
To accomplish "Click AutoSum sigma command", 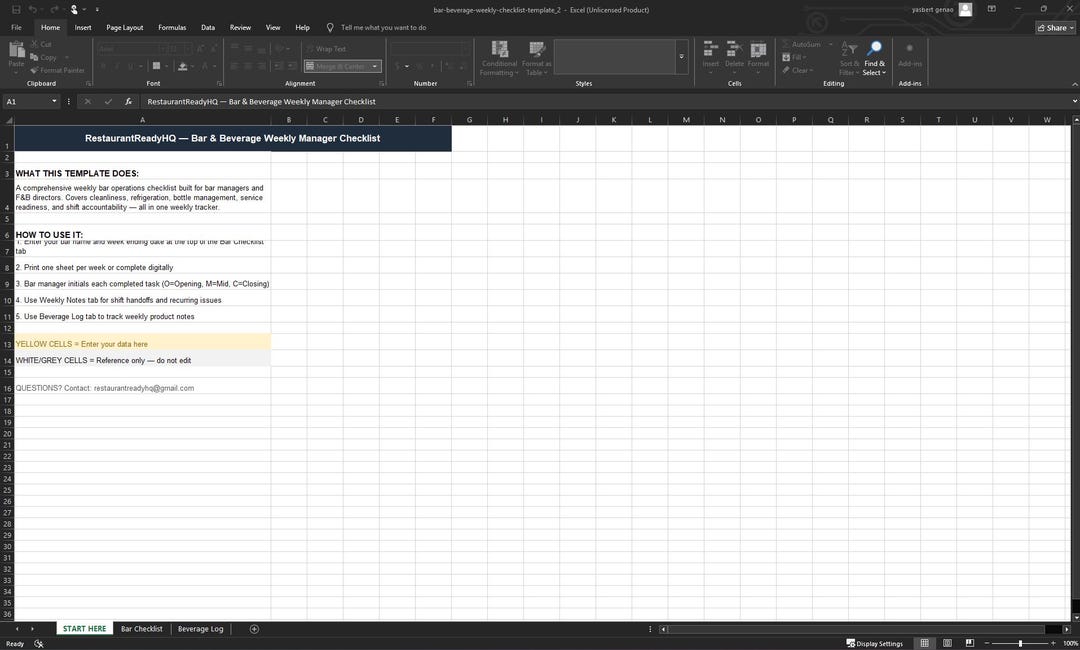I will pyautogui.click(x=801, y=44).
